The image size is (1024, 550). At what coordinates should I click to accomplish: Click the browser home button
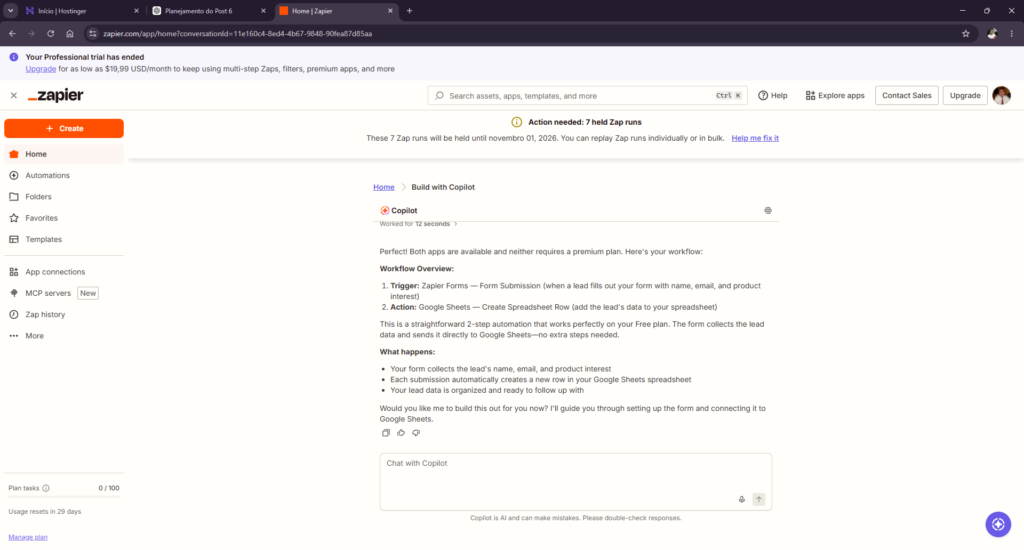click(70, 34)
